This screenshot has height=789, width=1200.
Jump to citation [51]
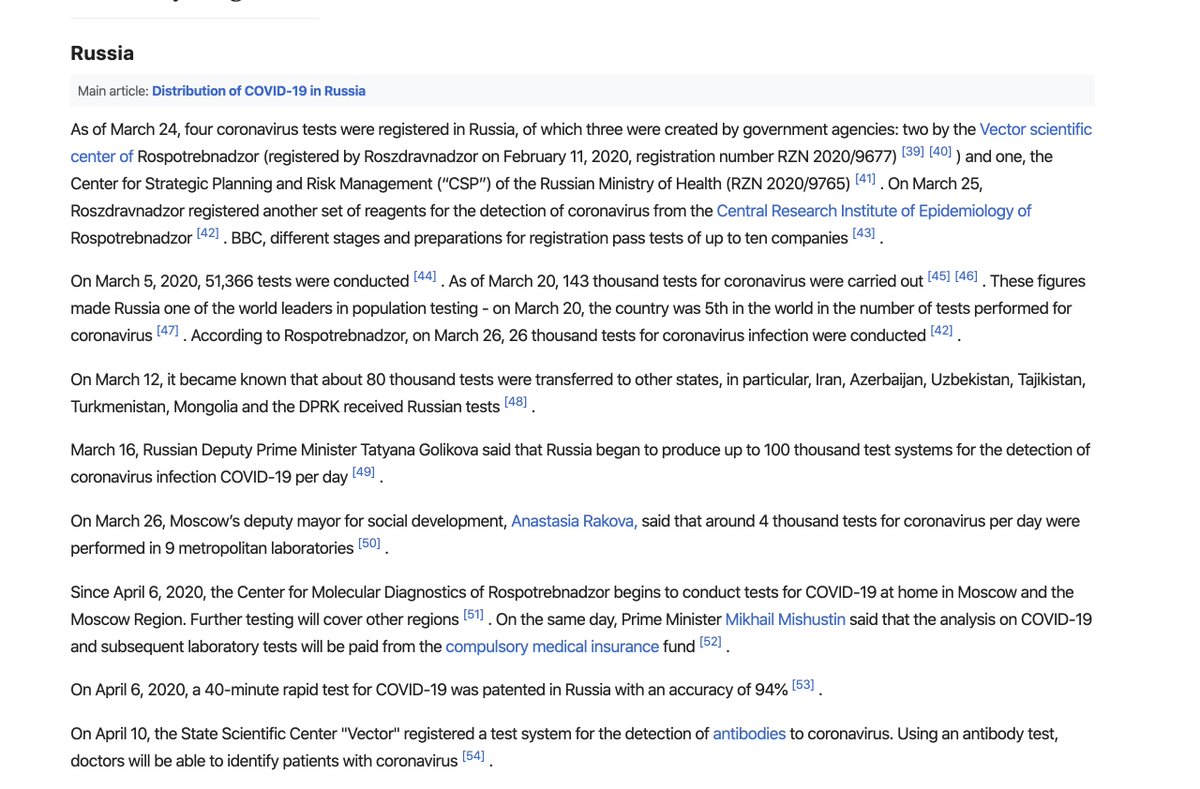(x=473, y=614)
